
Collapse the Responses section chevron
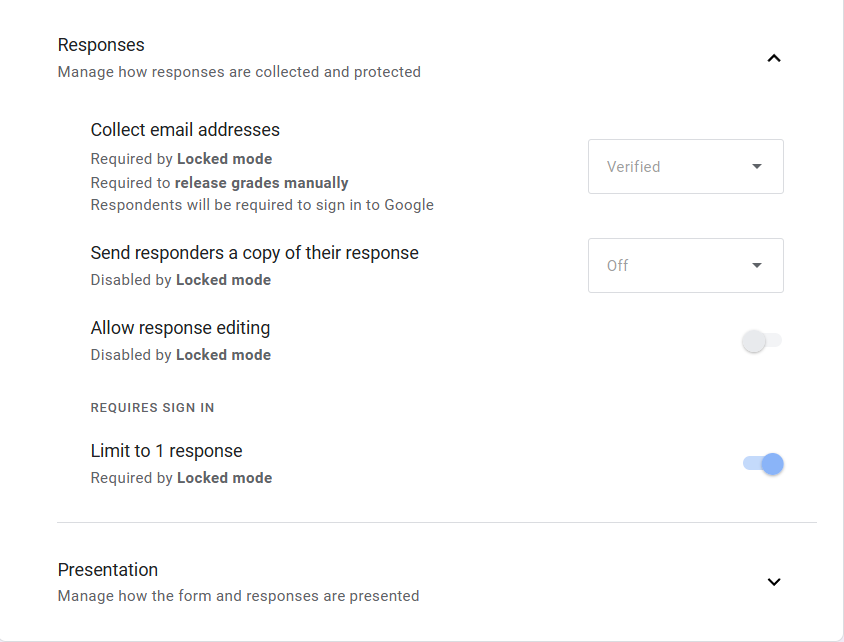click(x=773, y=58)
